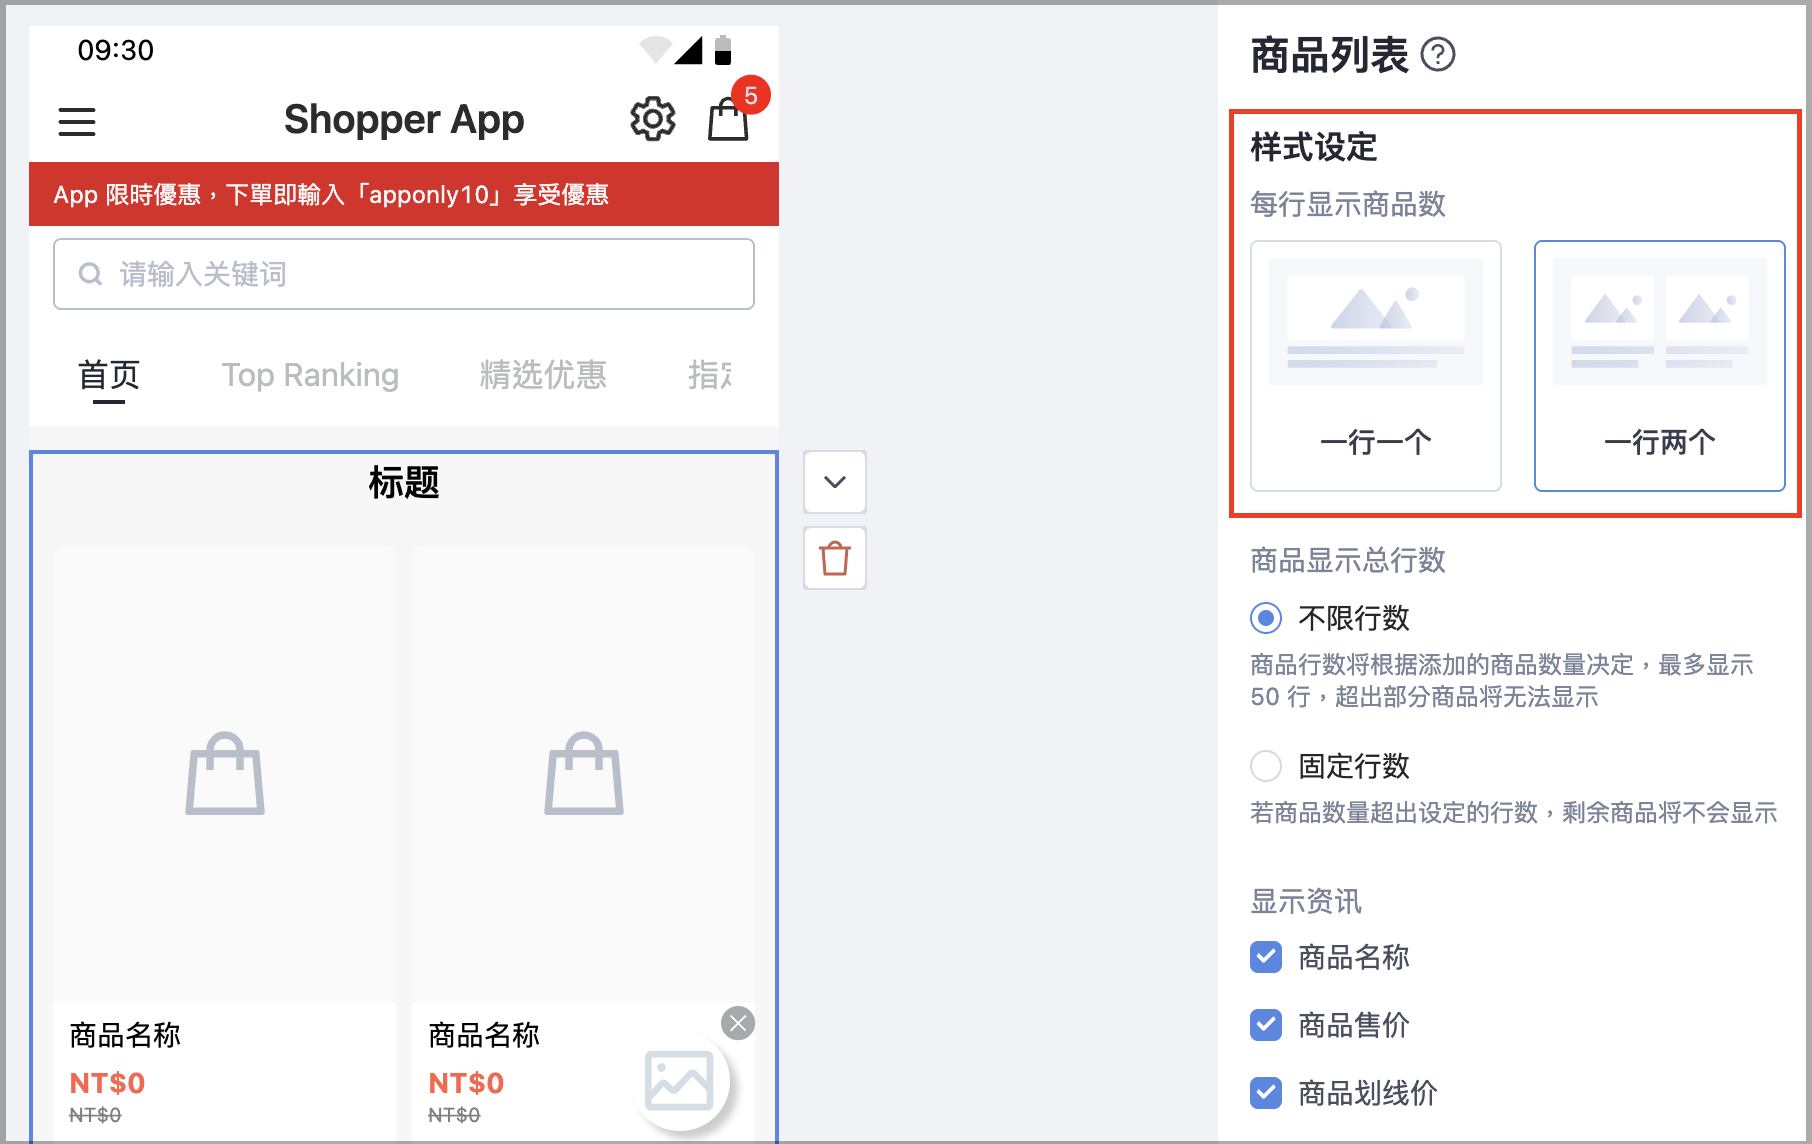Click the 09:30 clock in status bar
This screenshot has height=1144, width=1812.
point(116,50)
